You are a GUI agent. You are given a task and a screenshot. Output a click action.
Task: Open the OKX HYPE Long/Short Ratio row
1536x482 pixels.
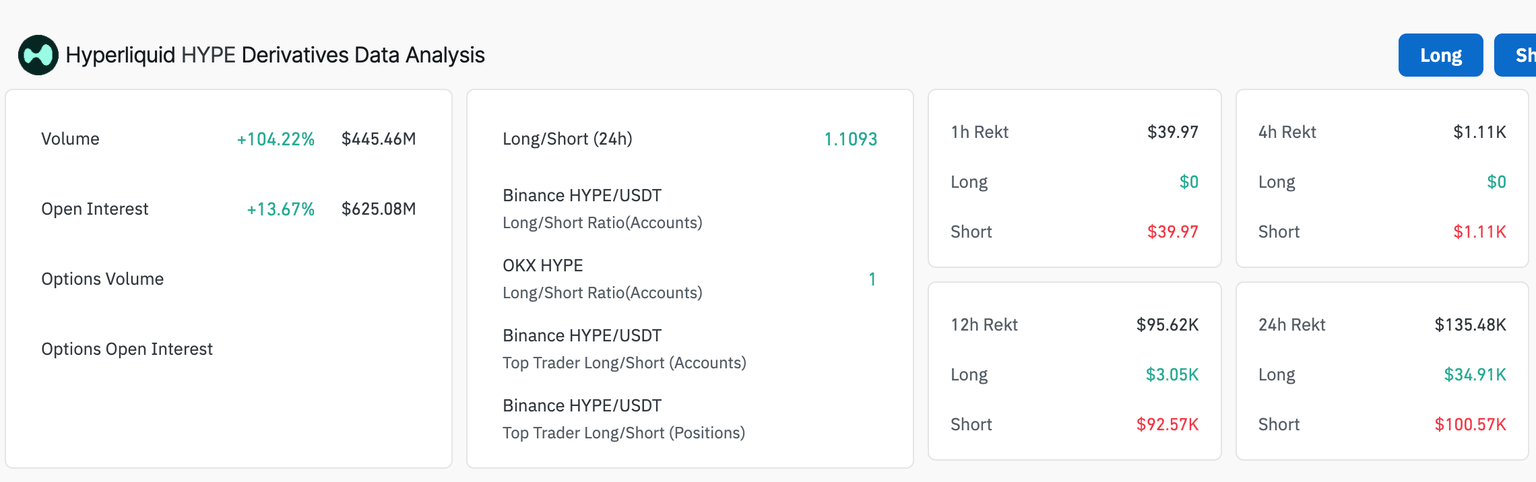pyautogui.click(x=602, y=278)
